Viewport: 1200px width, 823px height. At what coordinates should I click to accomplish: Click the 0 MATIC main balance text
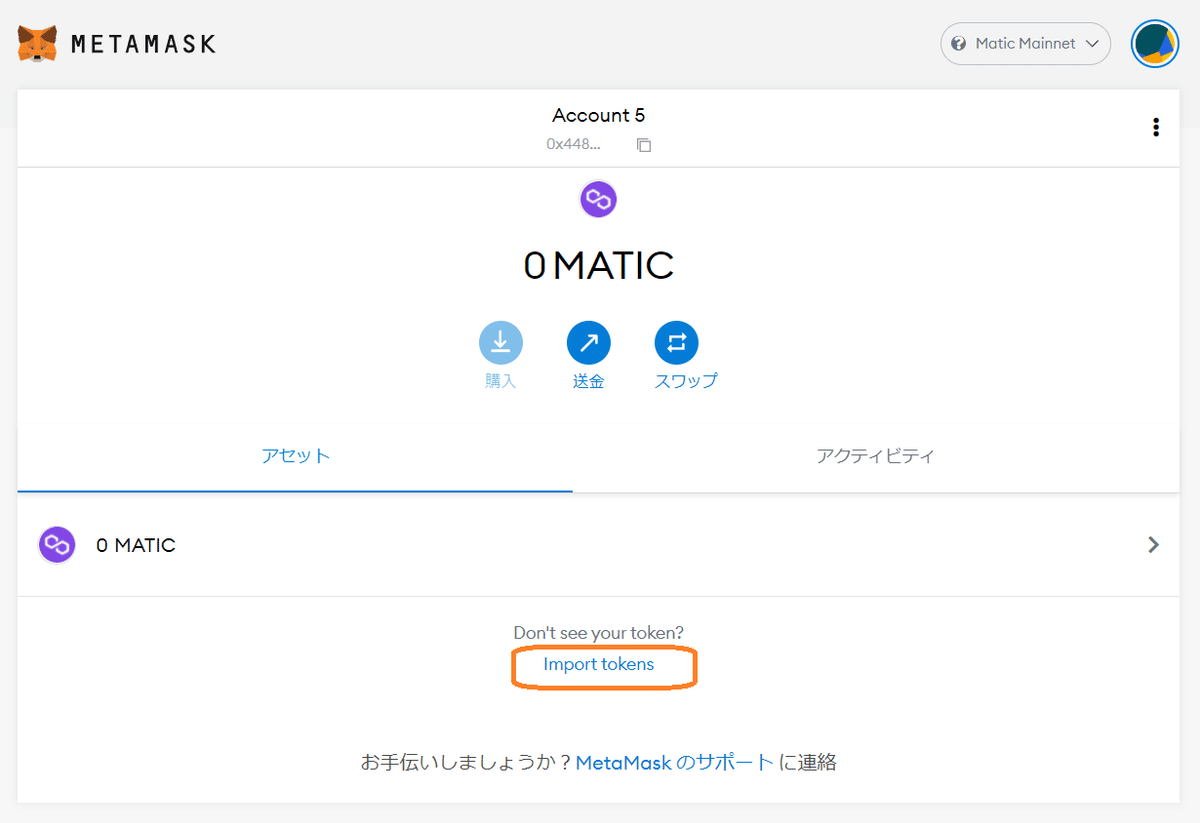pos(598,265)
